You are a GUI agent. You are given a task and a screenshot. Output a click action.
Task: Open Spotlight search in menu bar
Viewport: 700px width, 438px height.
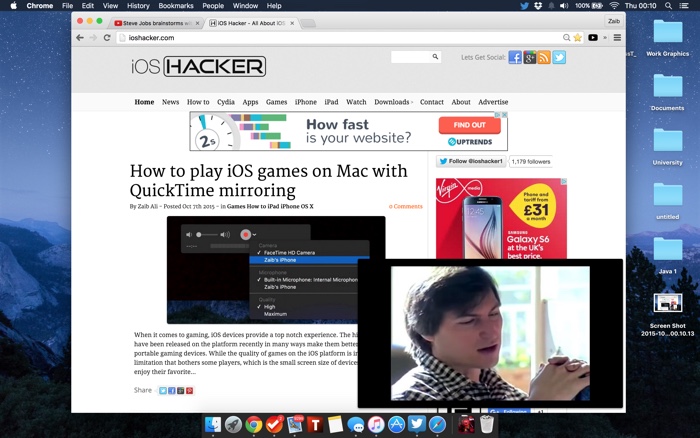point(668,6)
